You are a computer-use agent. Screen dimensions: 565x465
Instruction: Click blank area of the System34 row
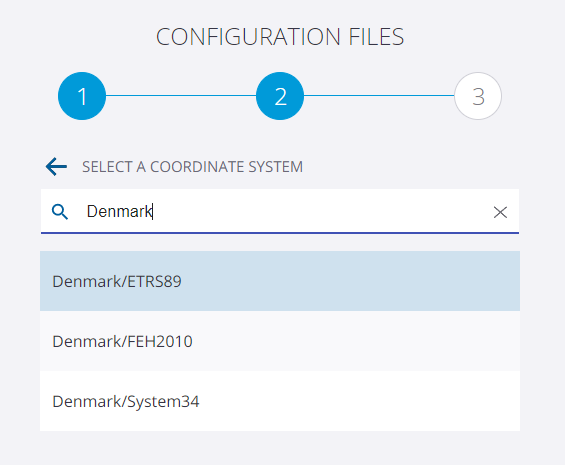[360, 401]
